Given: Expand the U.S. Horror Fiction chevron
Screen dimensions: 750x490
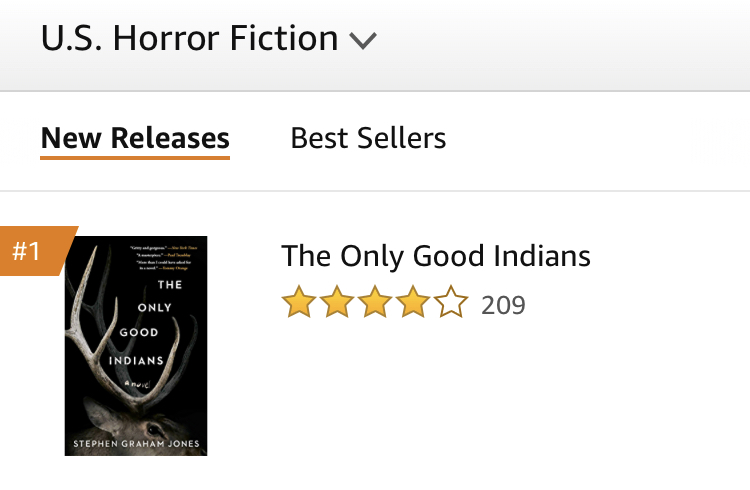Looking at the screenshot, I should 363,41.
